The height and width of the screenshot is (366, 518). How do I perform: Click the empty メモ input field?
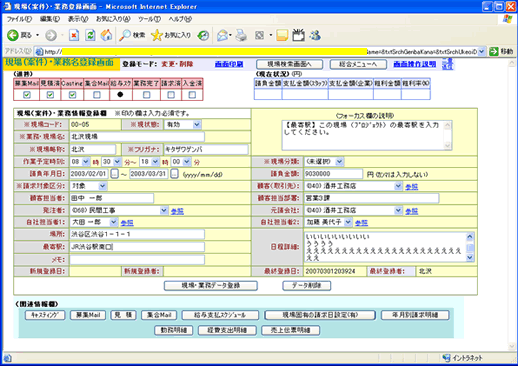click(x=137, y=260)
